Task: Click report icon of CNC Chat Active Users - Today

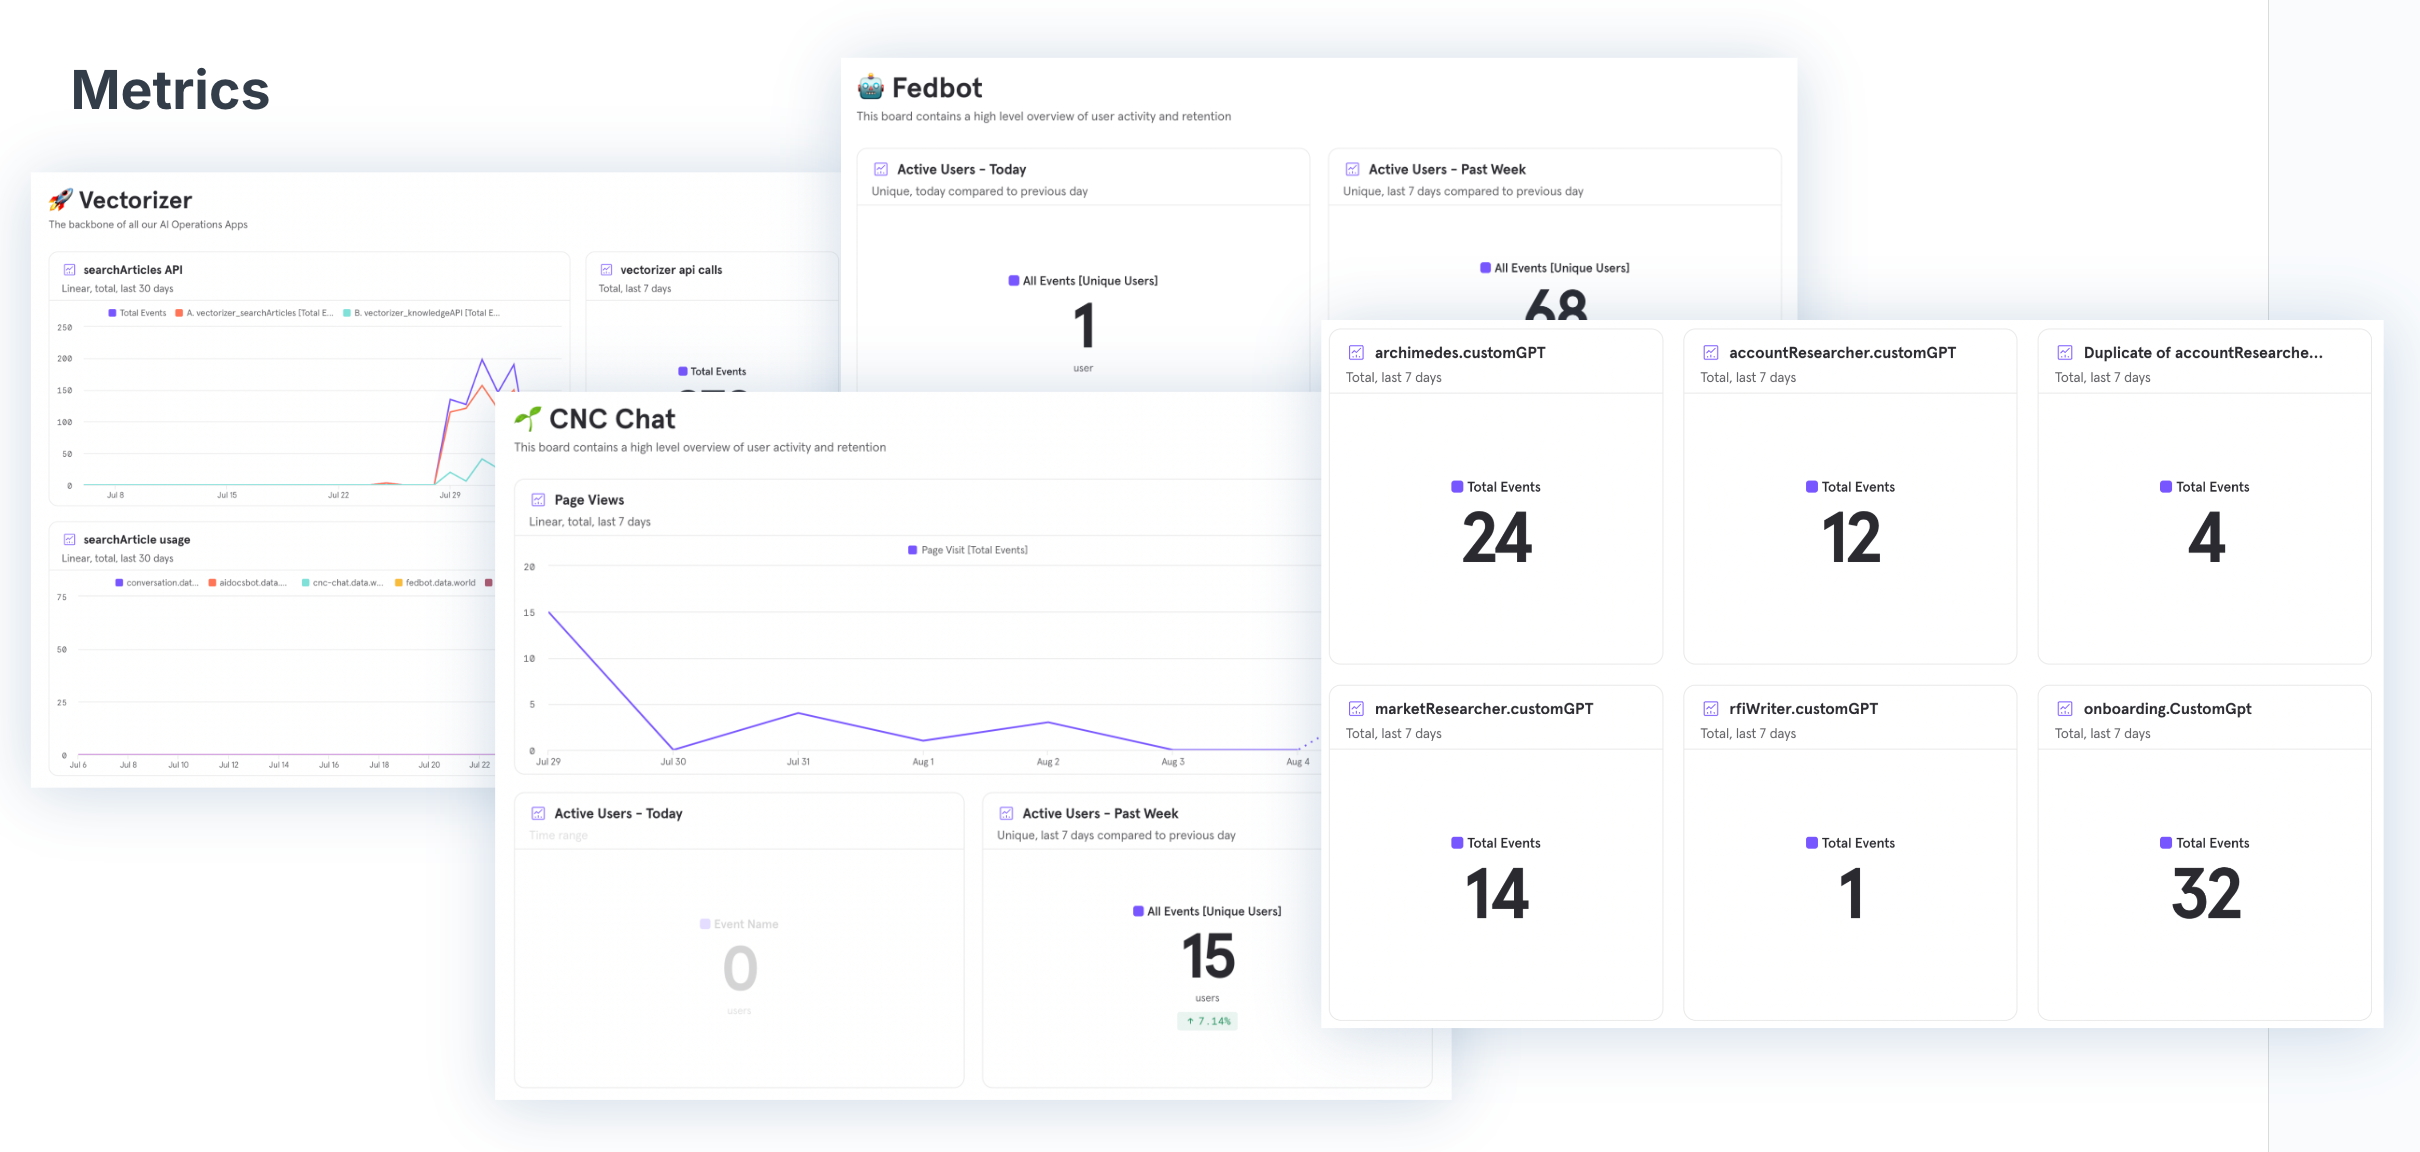Action: pos(538,814)
